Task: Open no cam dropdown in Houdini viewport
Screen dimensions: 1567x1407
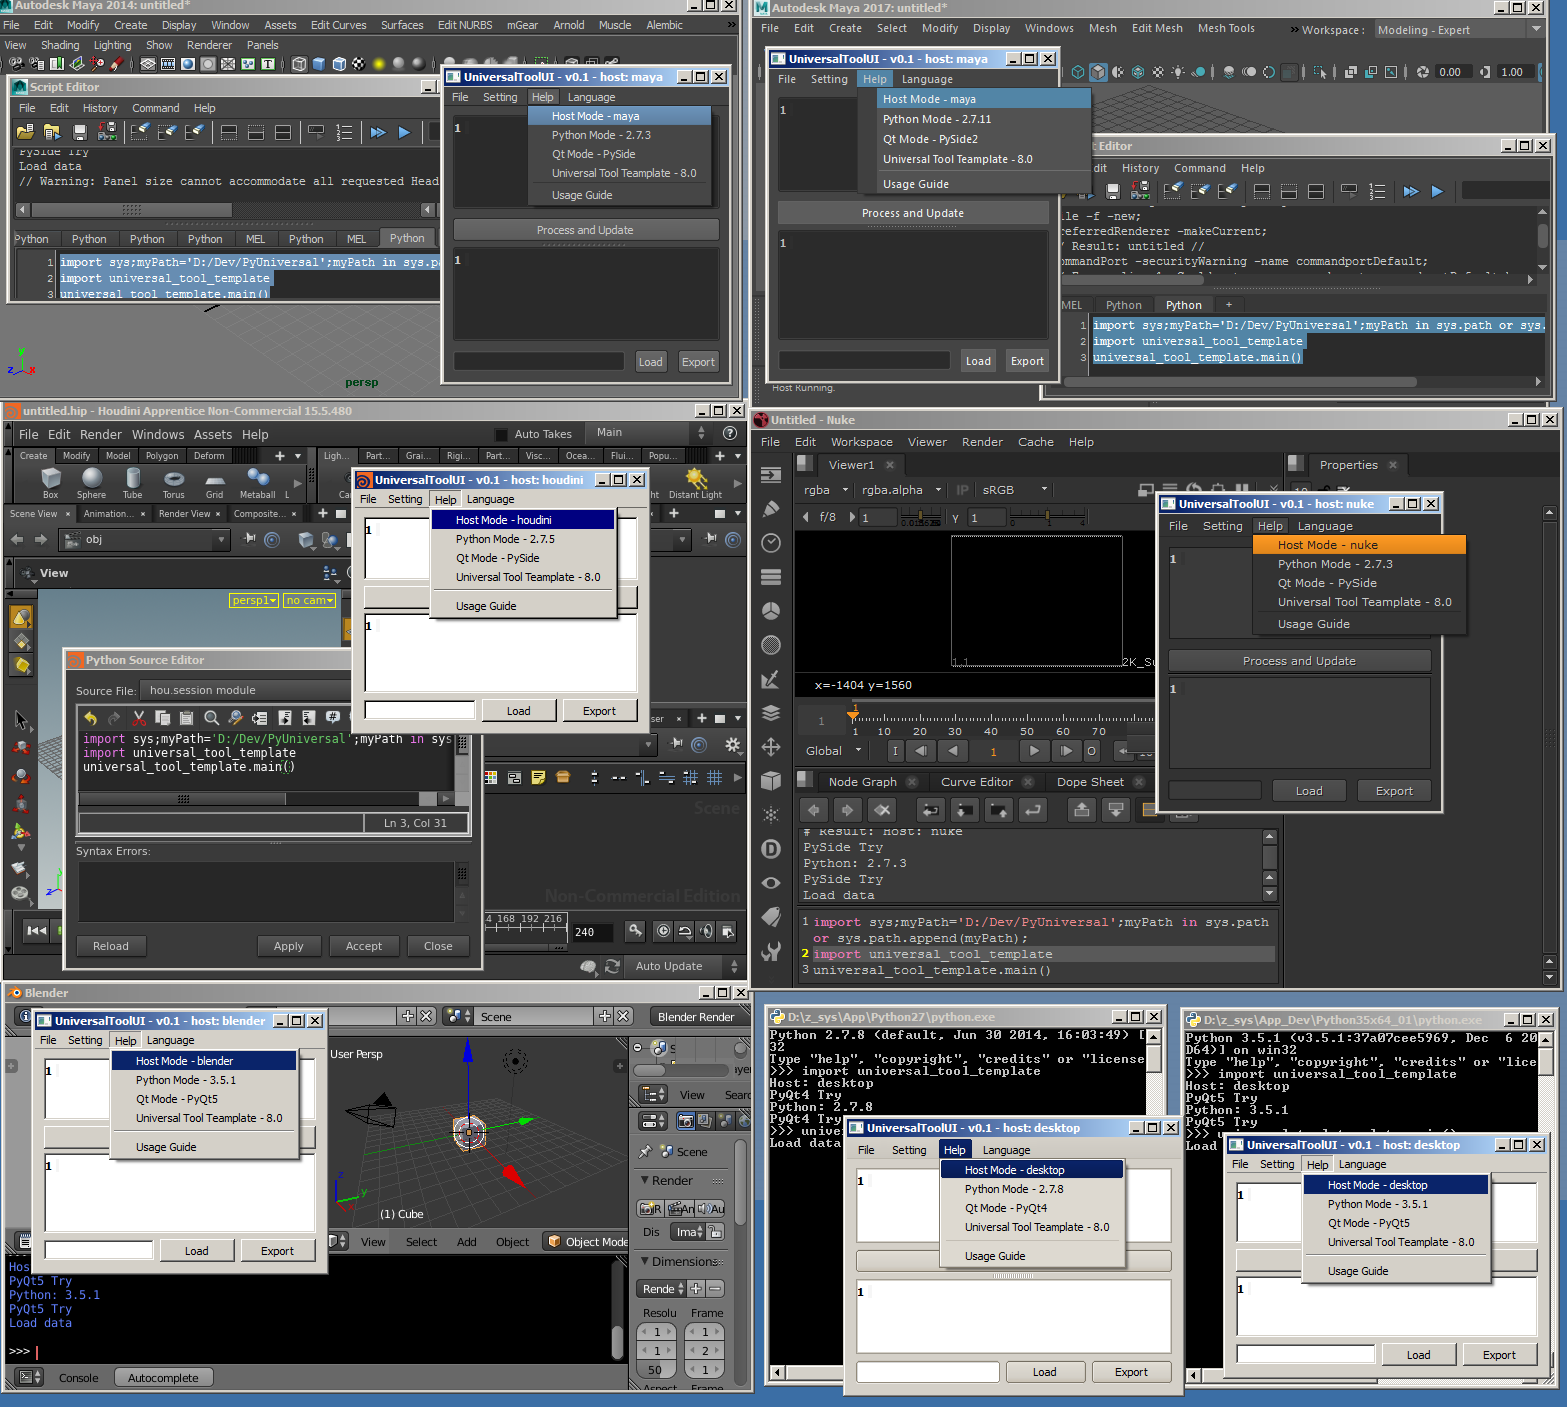Action: [309, 600]
